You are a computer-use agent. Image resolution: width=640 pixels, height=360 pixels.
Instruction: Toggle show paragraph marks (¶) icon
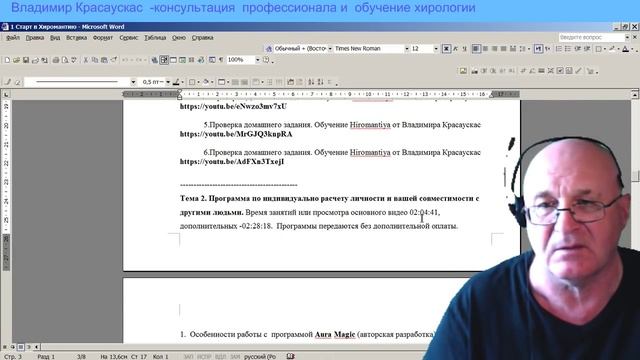coord(221,60)
